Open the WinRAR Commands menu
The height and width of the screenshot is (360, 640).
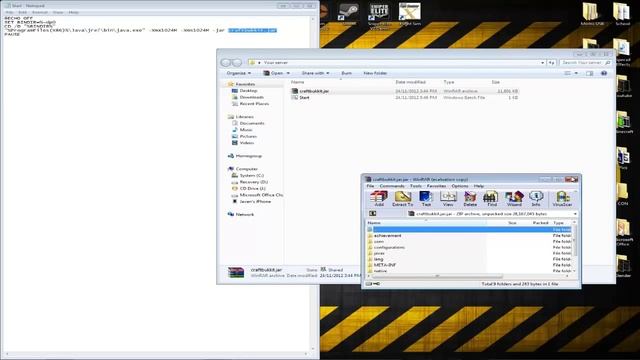392,186
